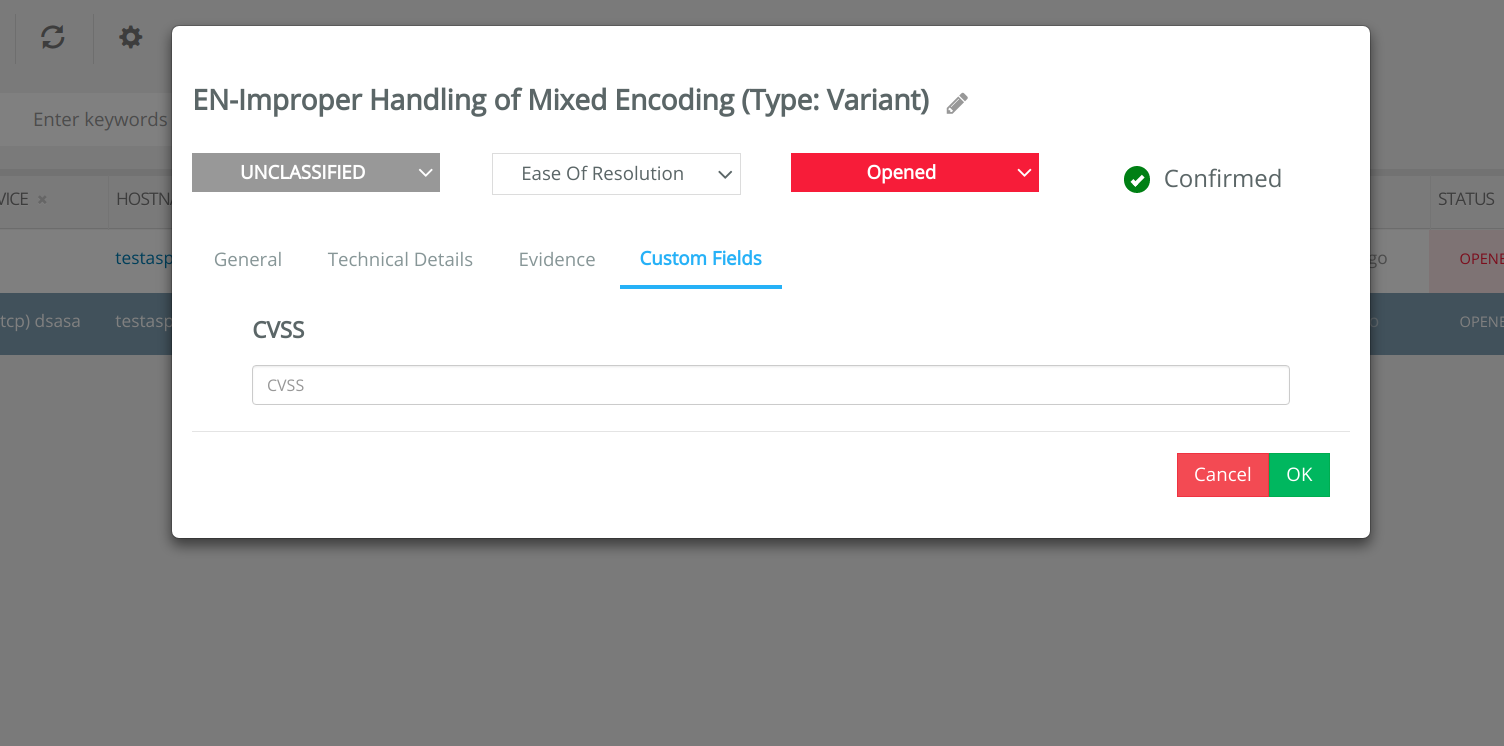Viewport: 1504px width, 746px height.
Task: Click the Enter keywords search field
Action: [x=100, y=120]
